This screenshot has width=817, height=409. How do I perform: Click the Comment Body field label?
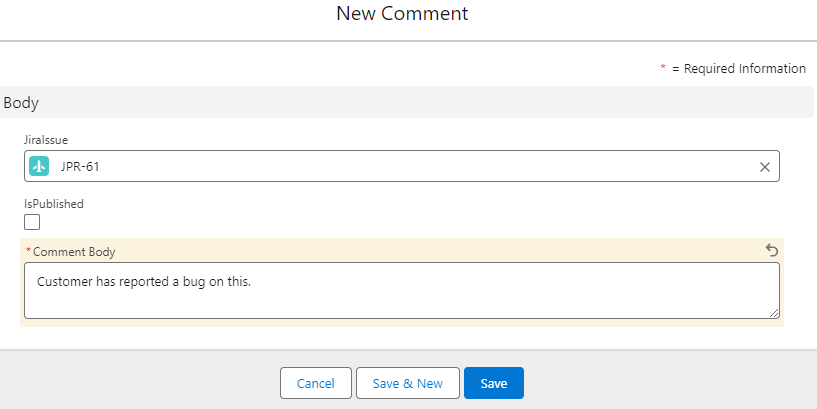[74, 252]
